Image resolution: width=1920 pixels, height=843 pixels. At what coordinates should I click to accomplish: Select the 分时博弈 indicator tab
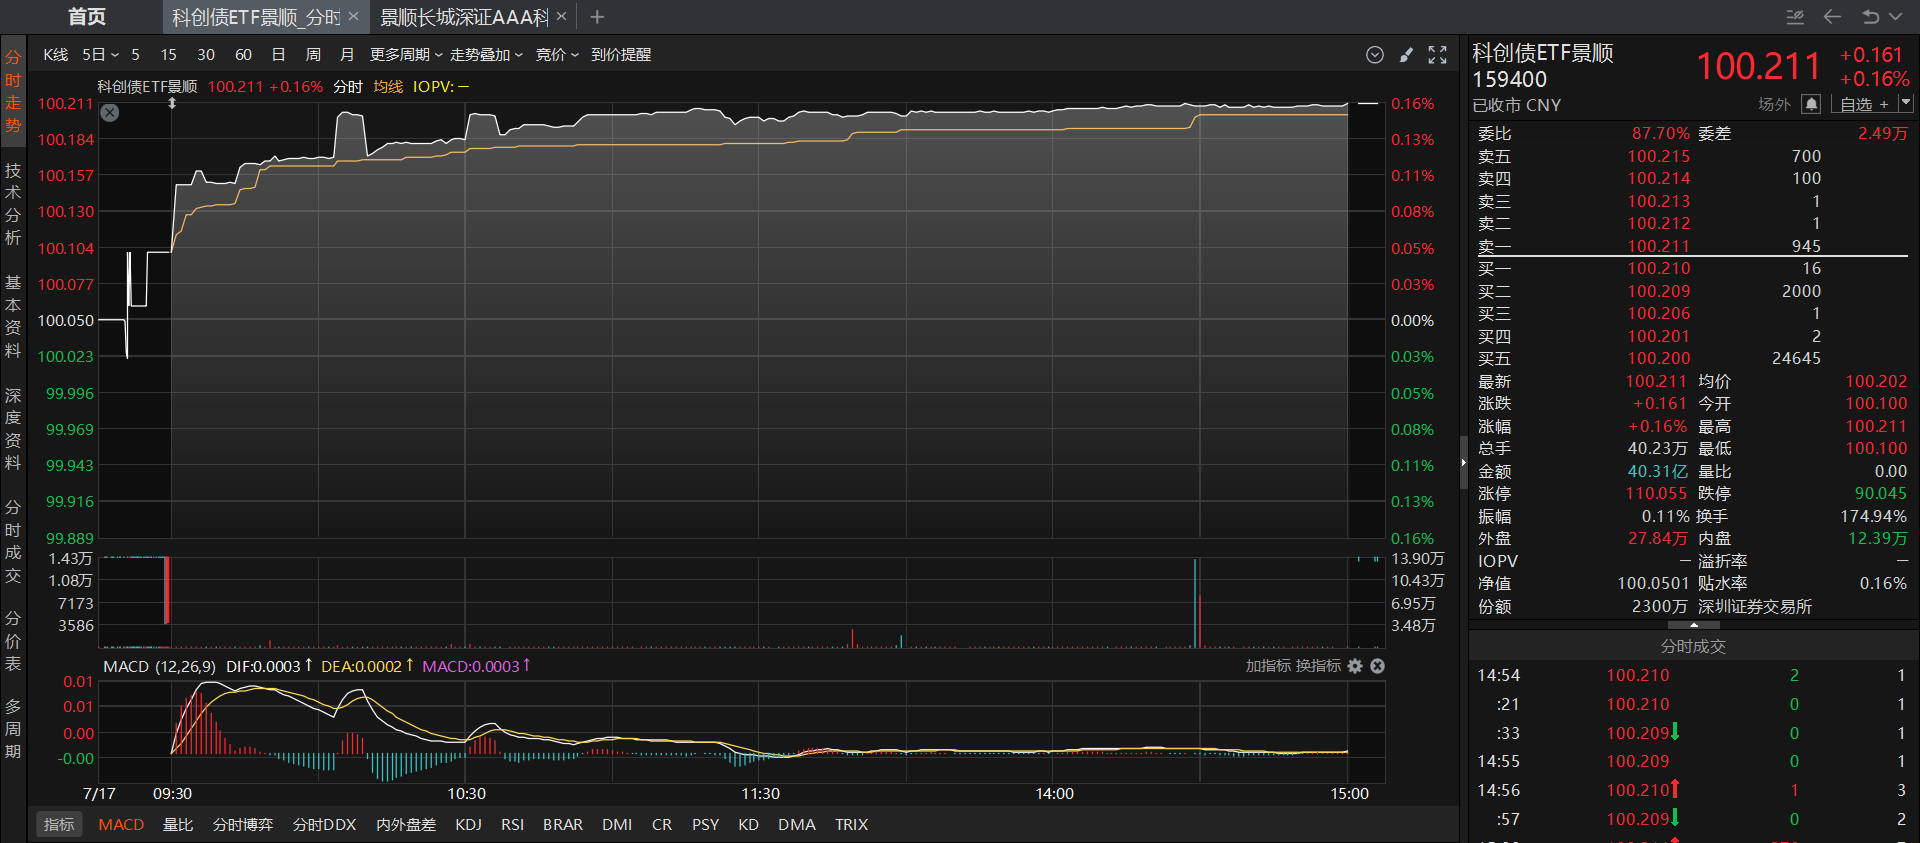point(243,825)
